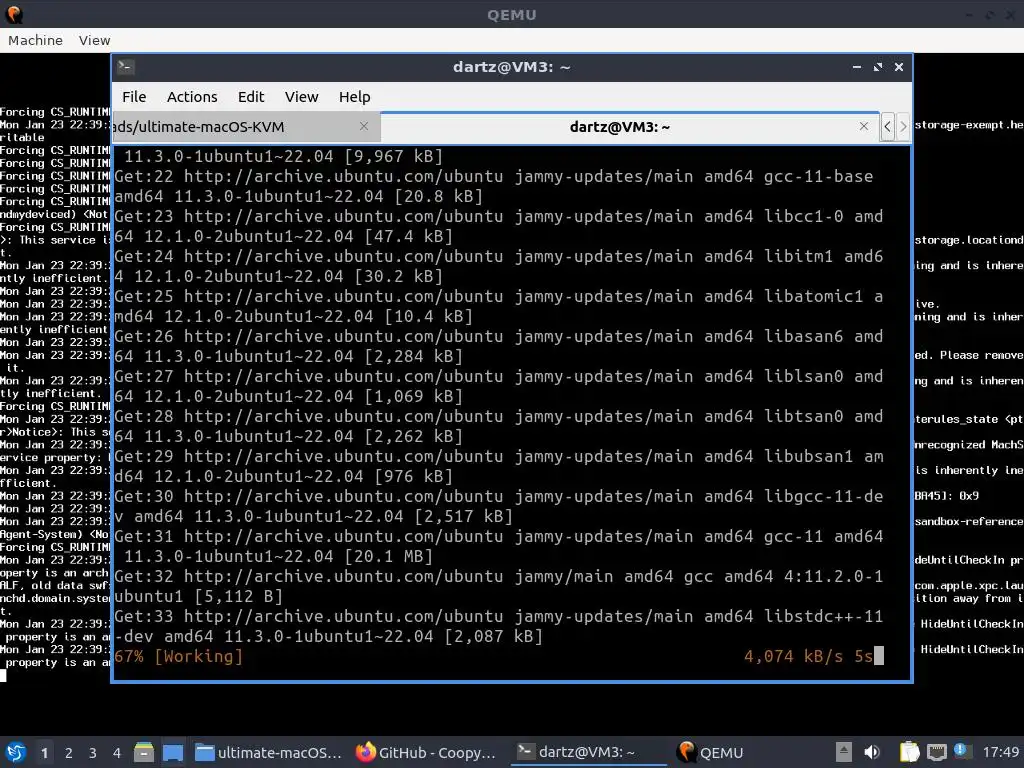Open the QEMU Machine menu
1024x768 pixels.
[x=35, y=40]
